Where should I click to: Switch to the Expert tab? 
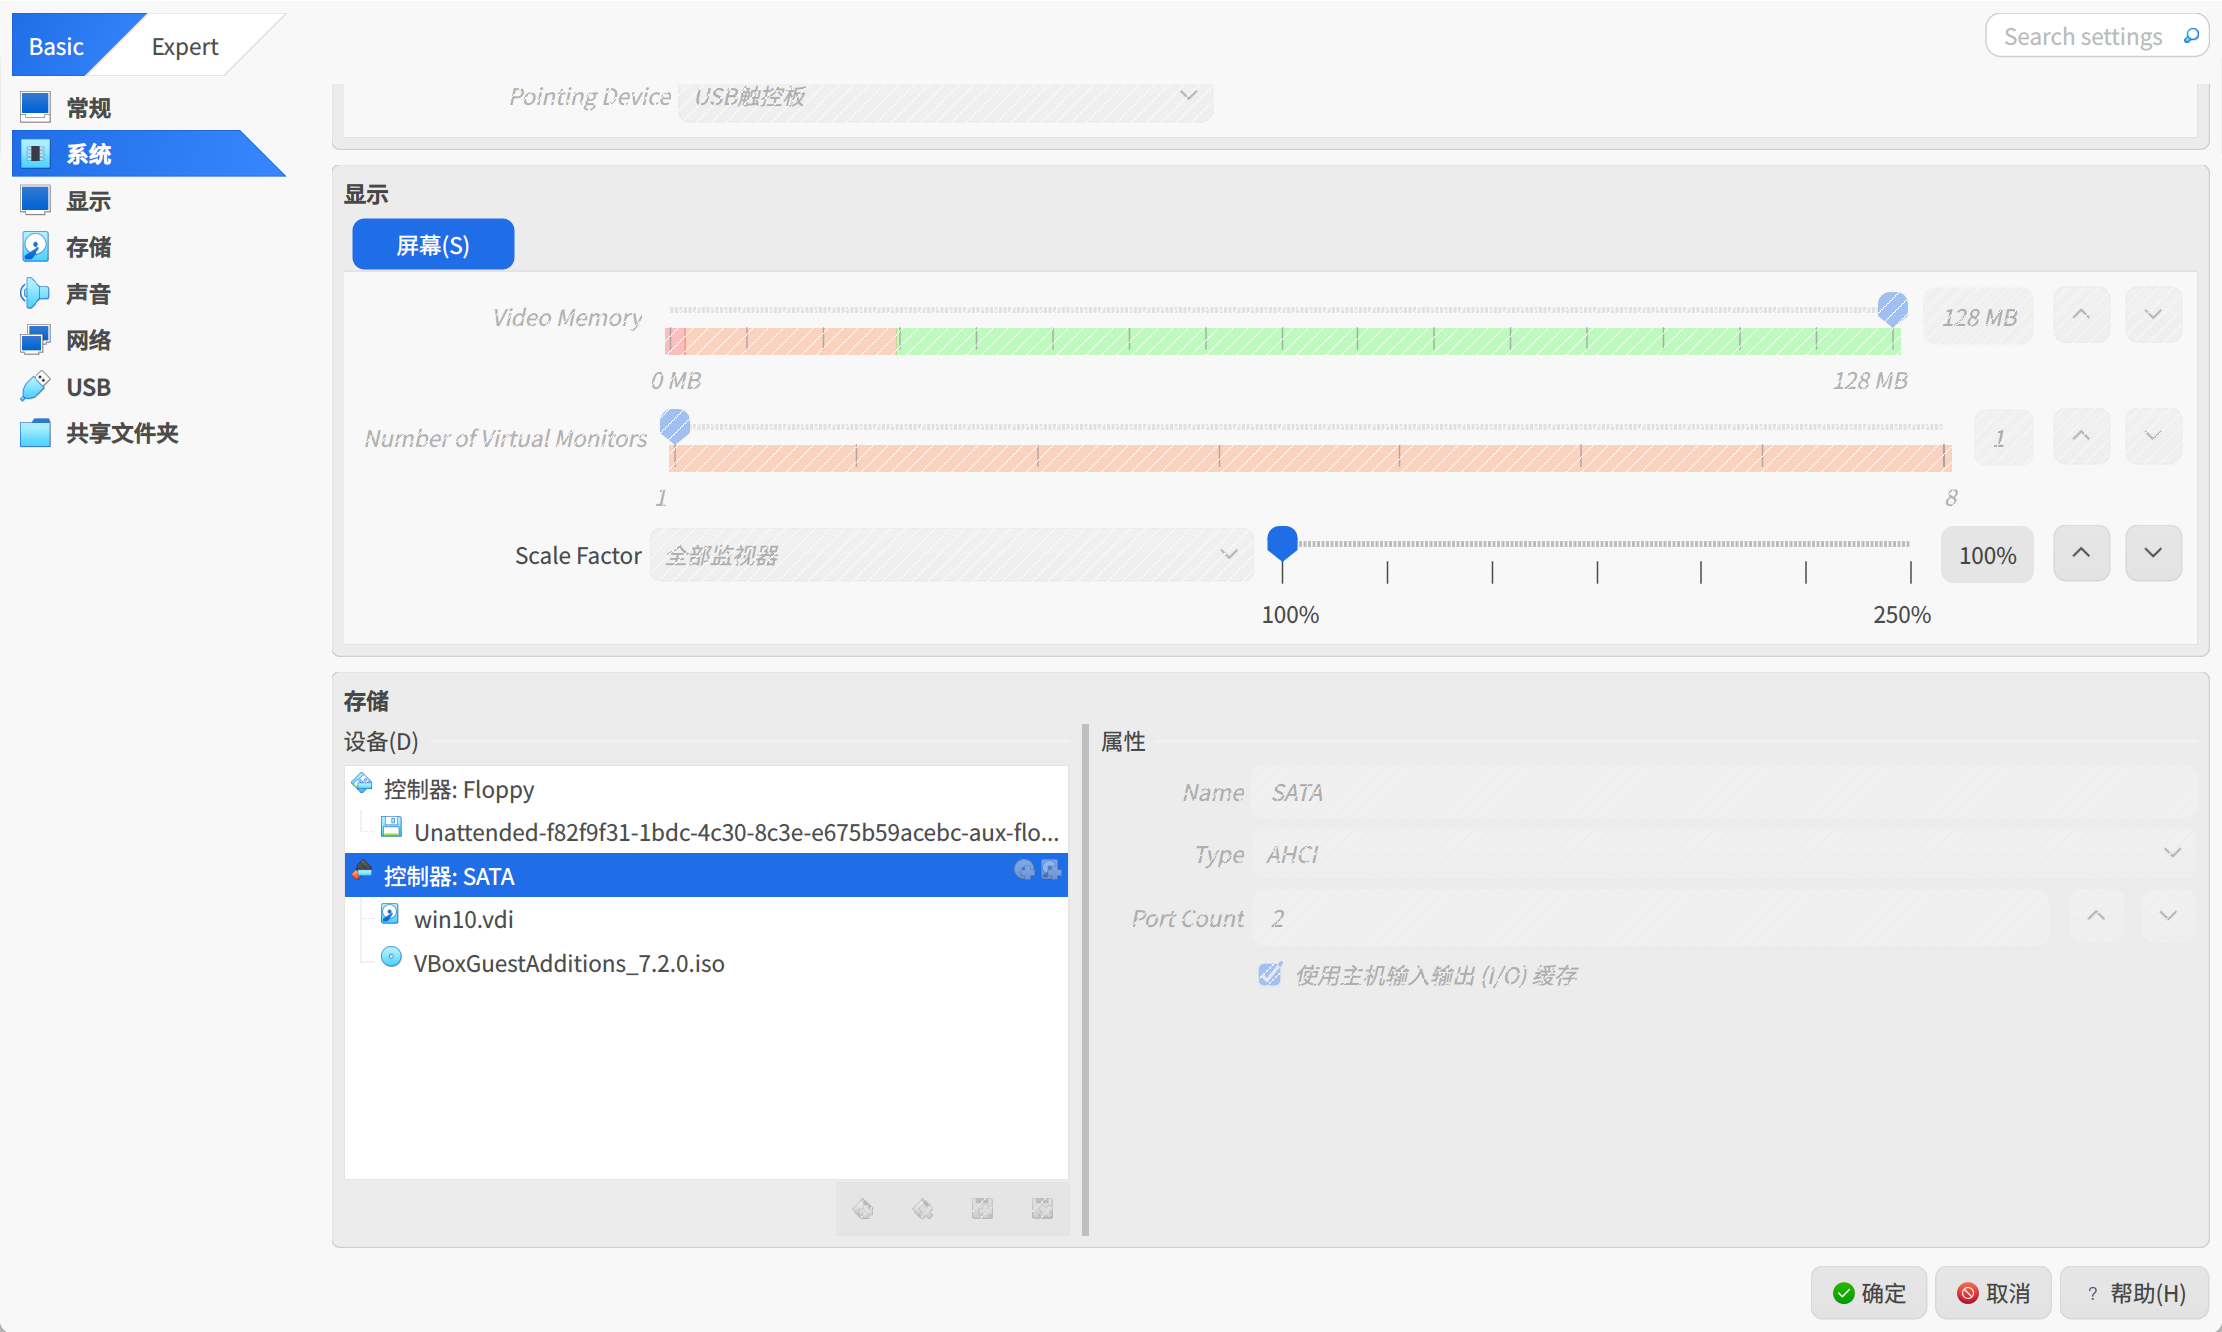185,46
